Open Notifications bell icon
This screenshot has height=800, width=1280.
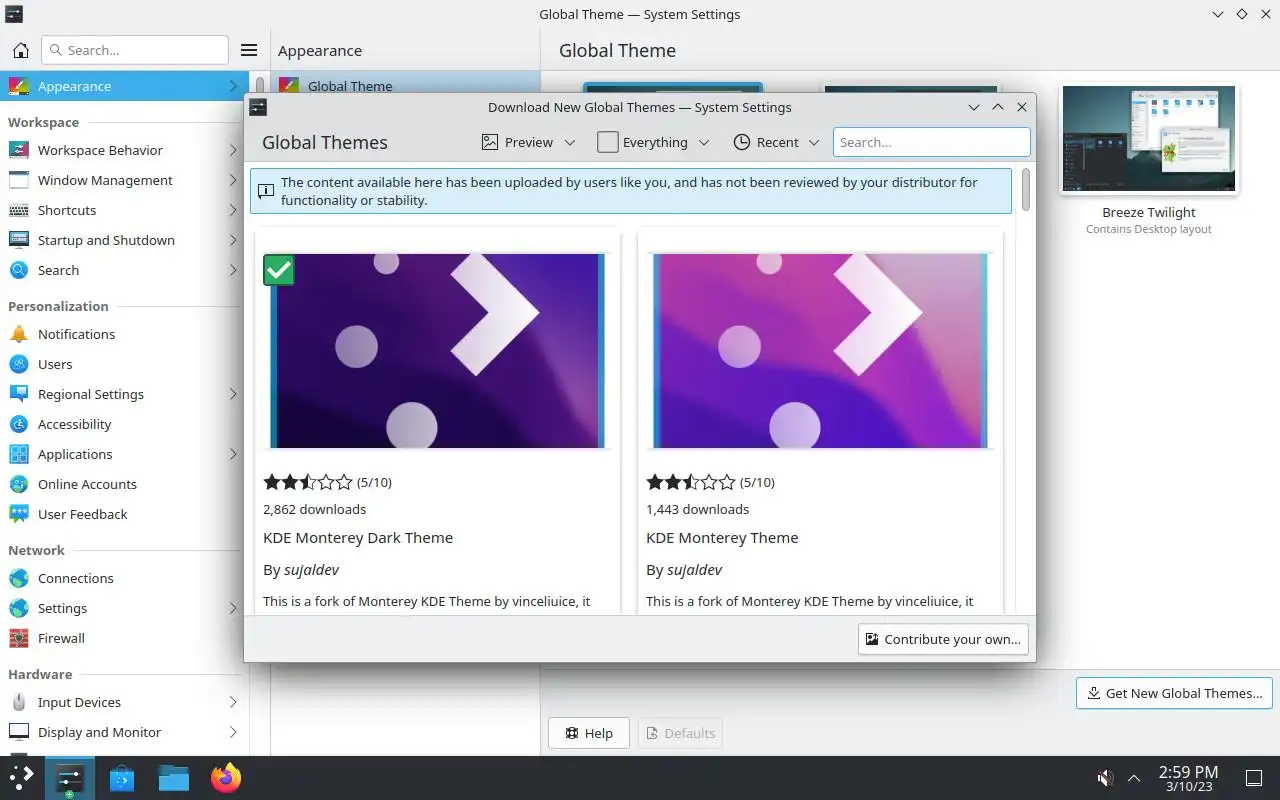pos(19,334)
